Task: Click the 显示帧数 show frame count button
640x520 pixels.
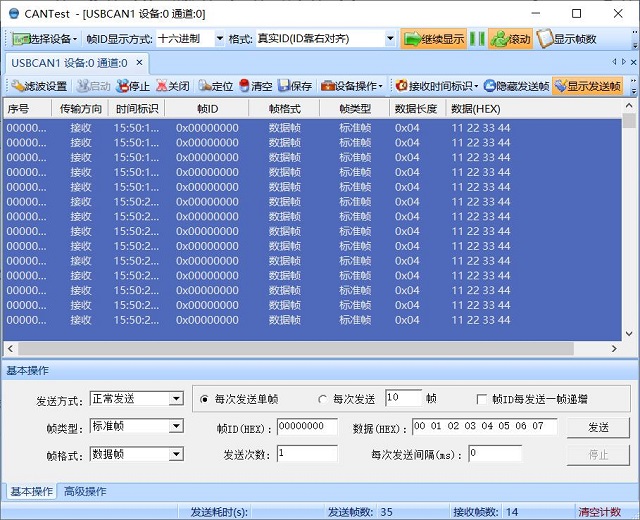Action: tap(567, 39)
